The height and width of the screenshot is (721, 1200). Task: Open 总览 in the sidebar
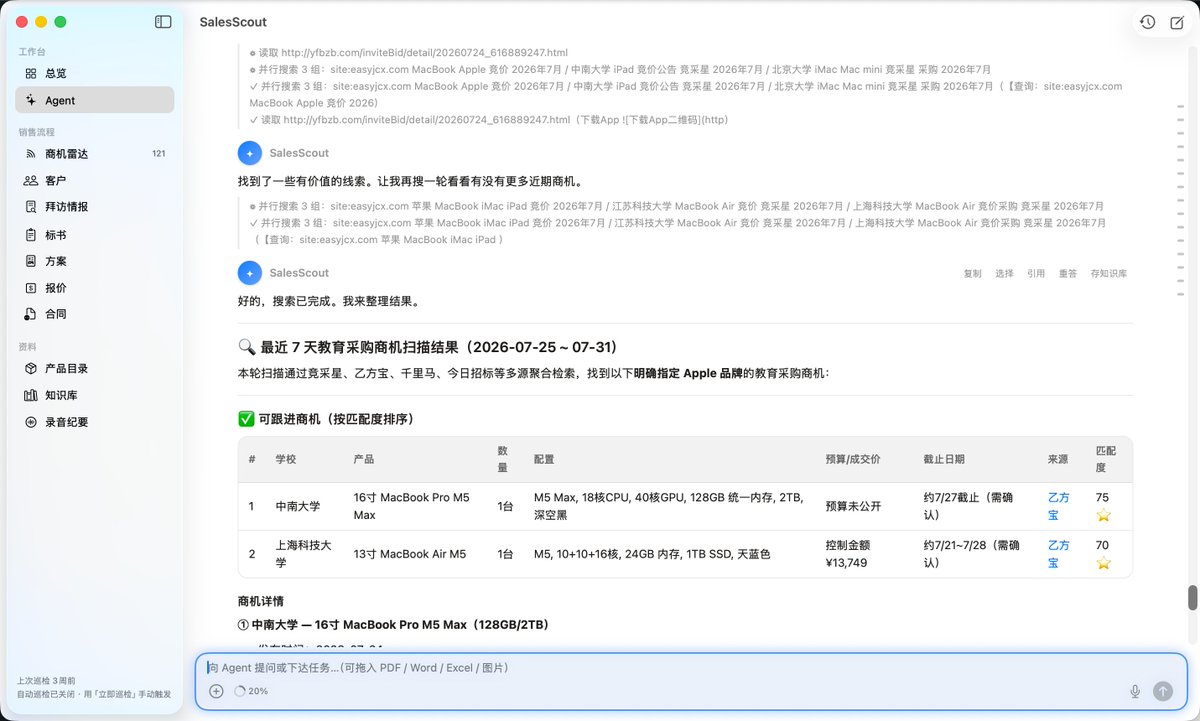(95, 74)
